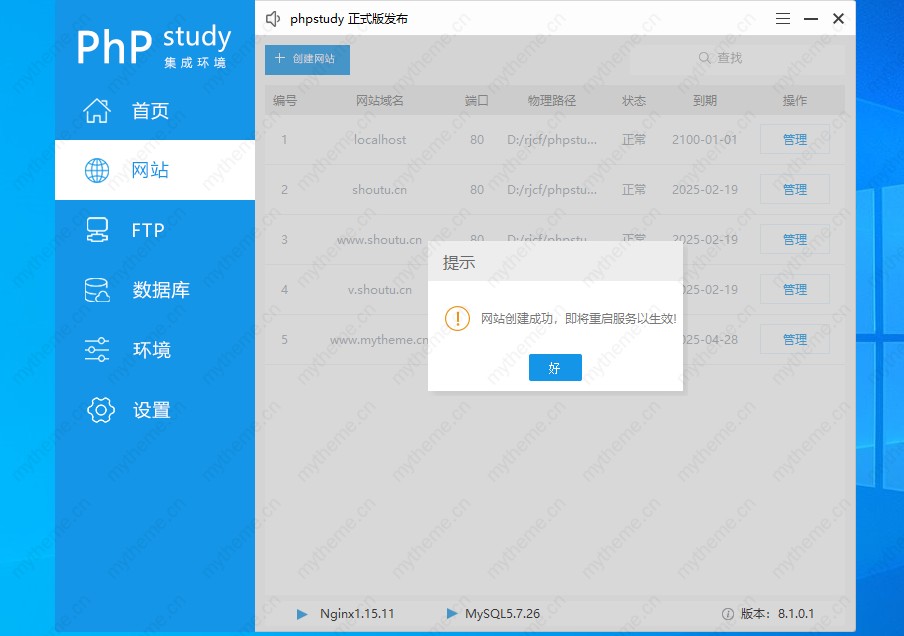The image size is (904, 636).
Task: Click the 创建网站 button
Action: click(x=307, y=59)
